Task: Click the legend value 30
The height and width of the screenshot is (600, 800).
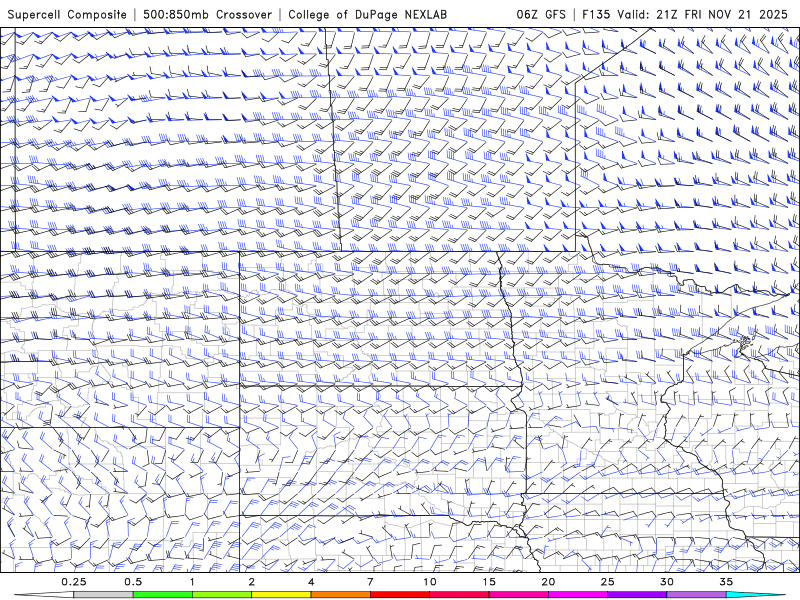Action: 666,582
